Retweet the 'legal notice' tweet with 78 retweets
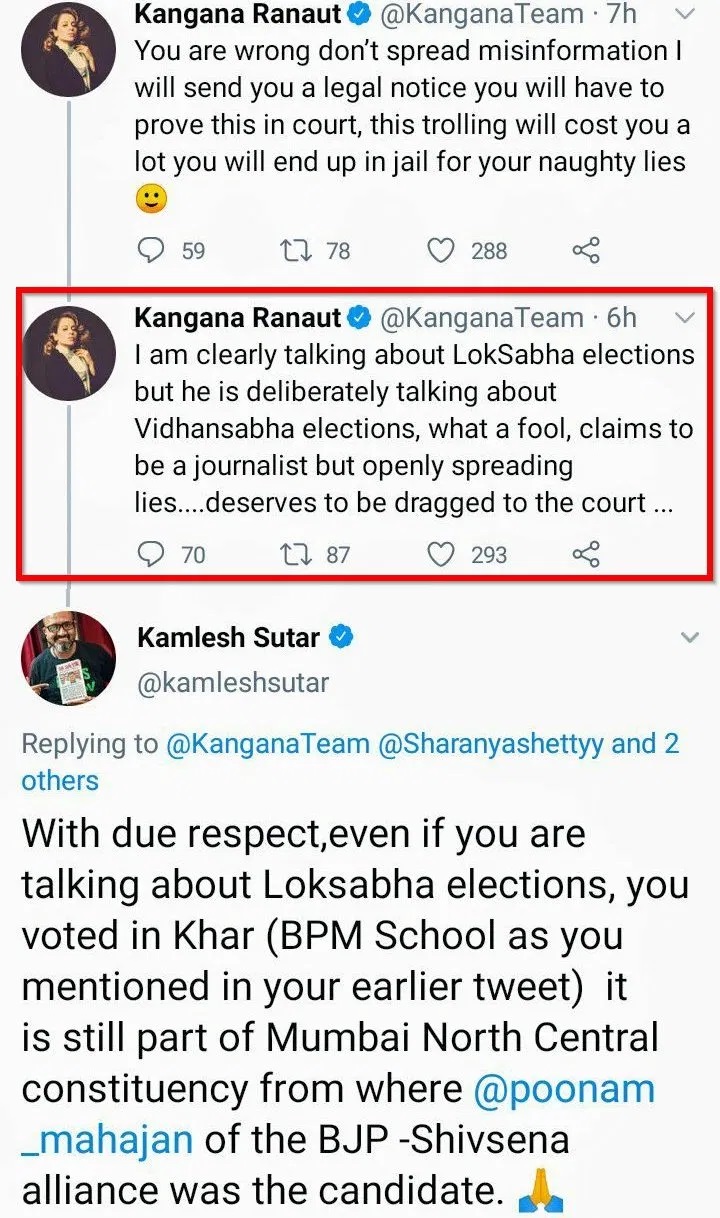This screenshot has height=1218, width=720. (x=296, y=249)
